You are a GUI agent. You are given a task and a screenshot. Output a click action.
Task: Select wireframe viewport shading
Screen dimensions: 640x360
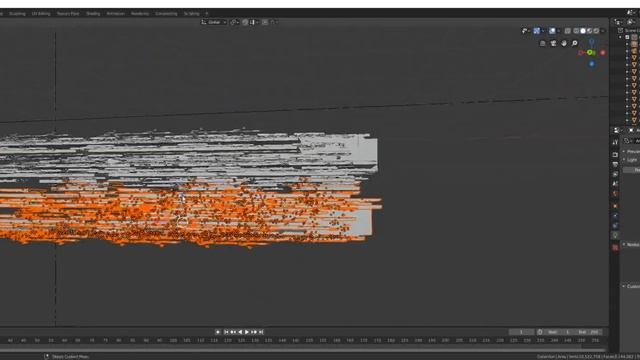(x=576, y=31)
